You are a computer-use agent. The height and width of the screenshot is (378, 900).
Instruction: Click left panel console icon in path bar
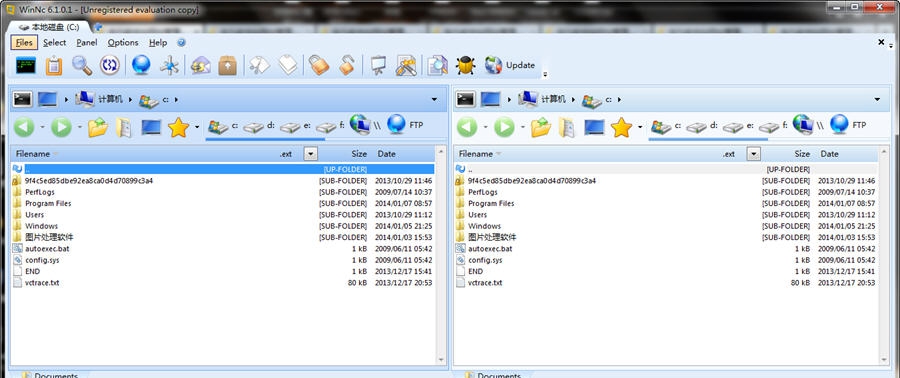click(x=22, y=99)
